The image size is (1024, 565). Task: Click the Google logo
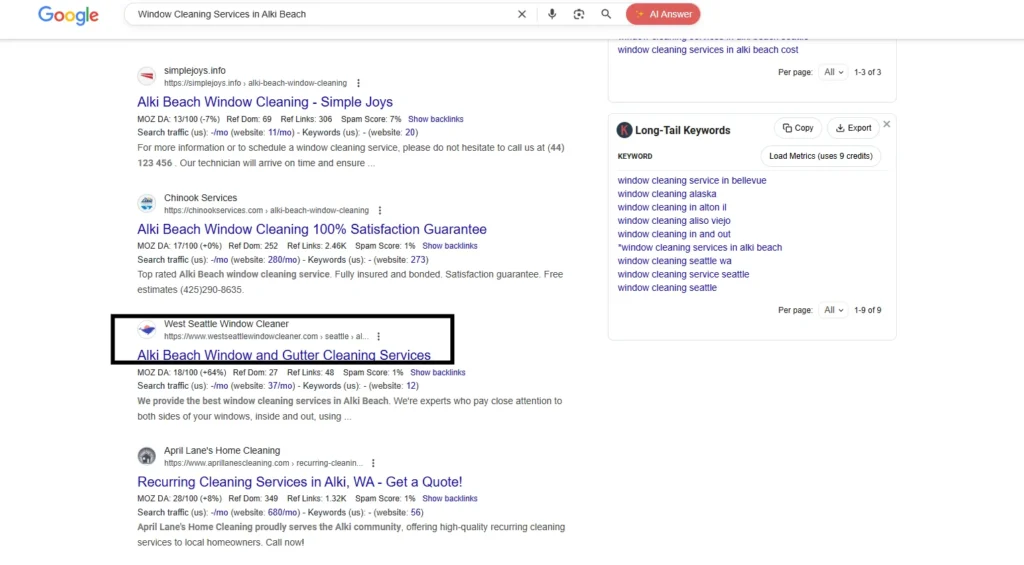click(x=68, y=15)
